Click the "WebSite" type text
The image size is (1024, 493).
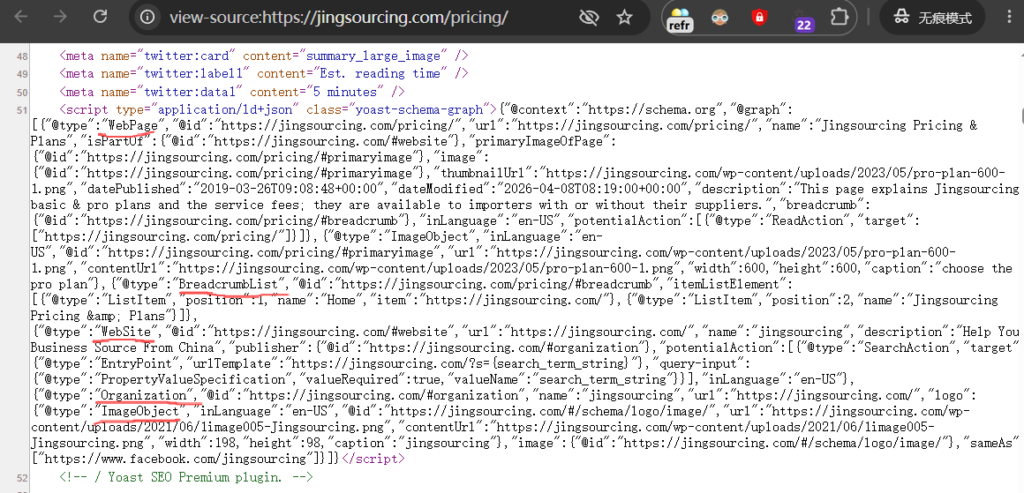123,332
